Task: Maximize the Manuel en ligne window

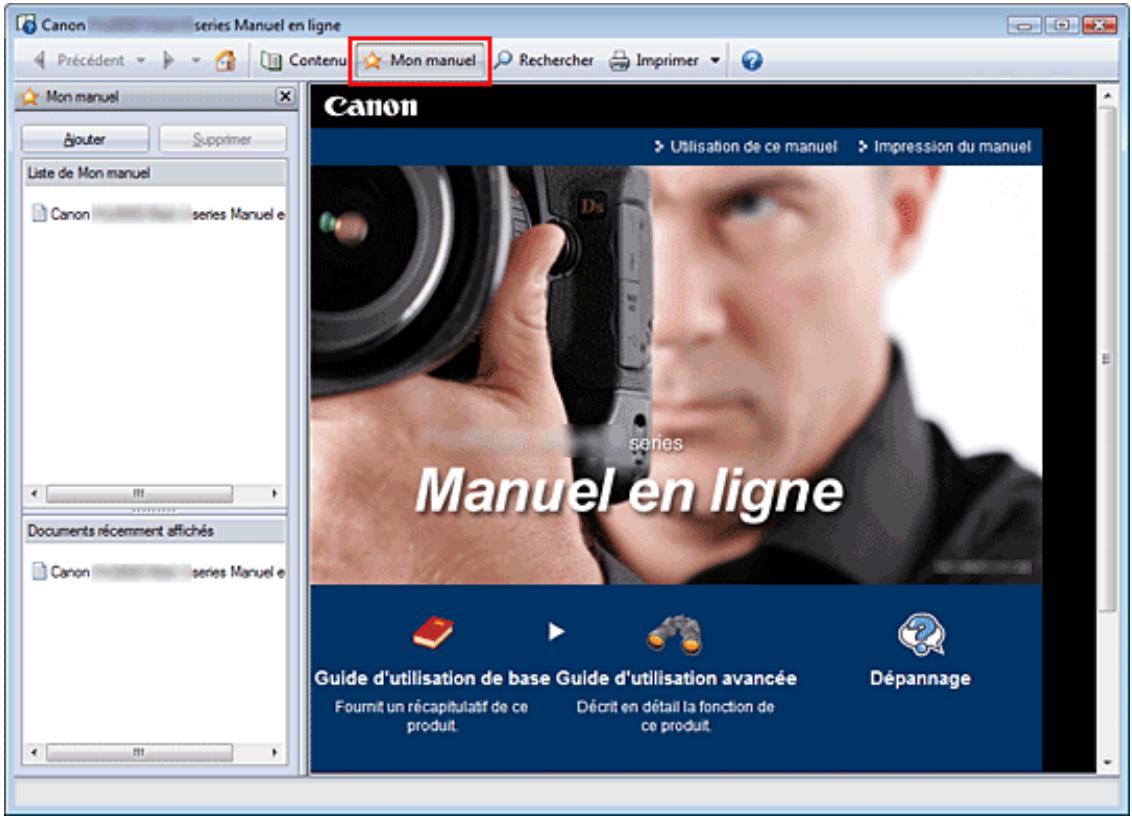Action: click(1061, 25)
